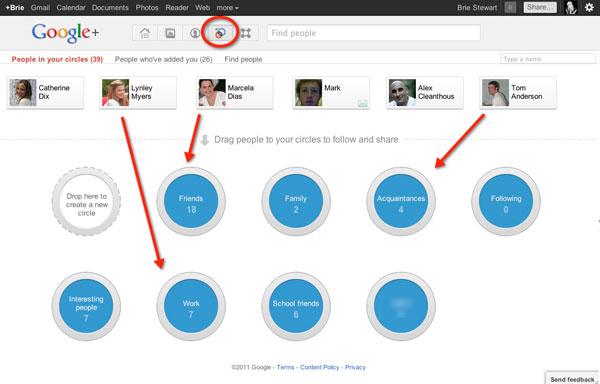Select Catherine Dix's person card
The image size is (600, 384).
tap(46, 93)
